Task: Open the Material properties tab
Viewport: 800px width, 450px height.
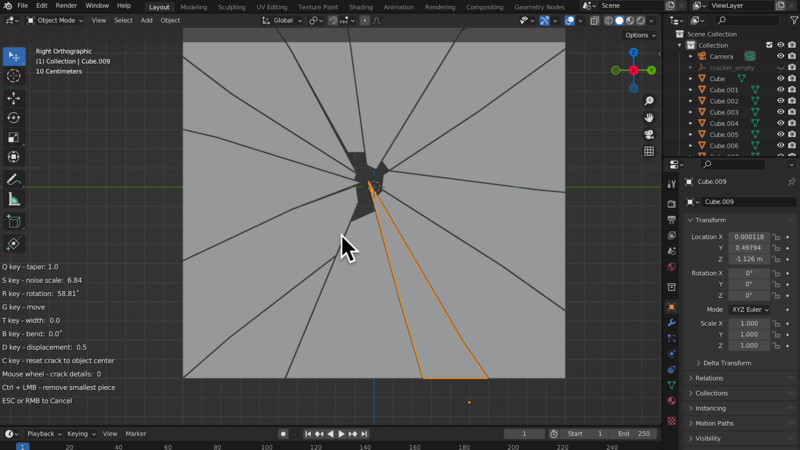Action: pos(671,401)
